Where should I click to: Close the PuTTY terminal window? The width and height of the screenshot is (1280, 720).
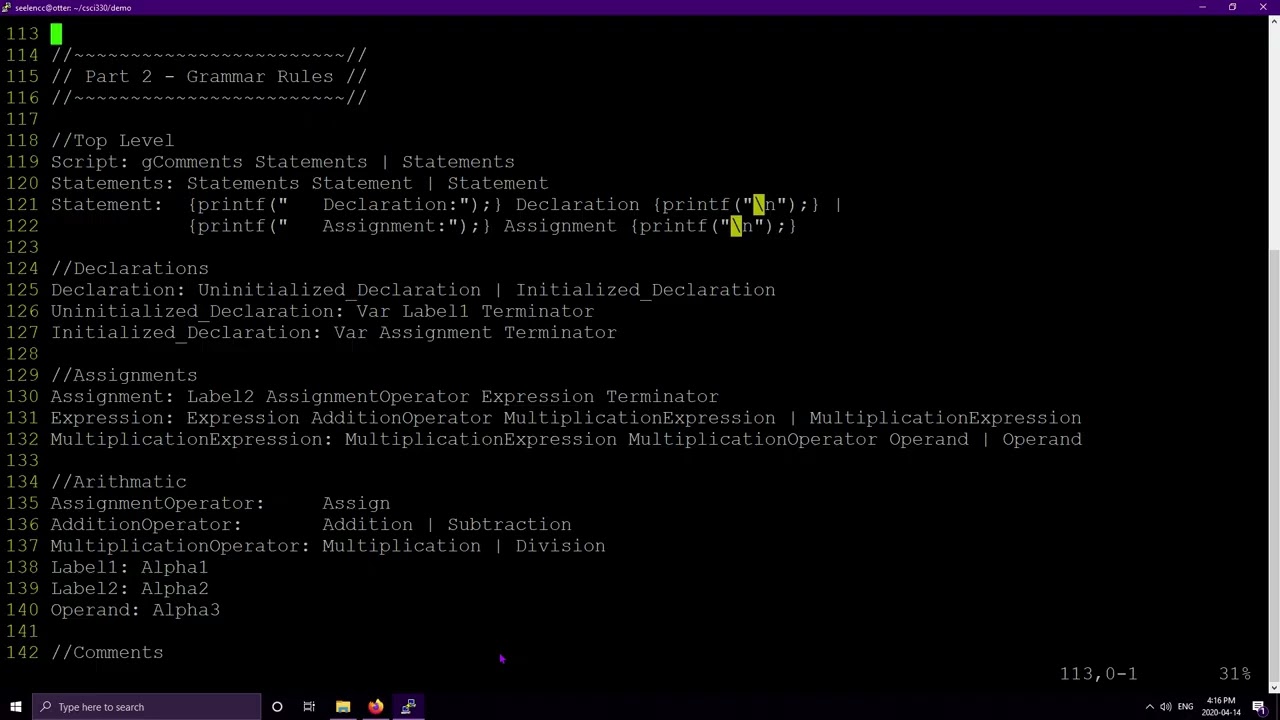click(x=1263, y=7)
